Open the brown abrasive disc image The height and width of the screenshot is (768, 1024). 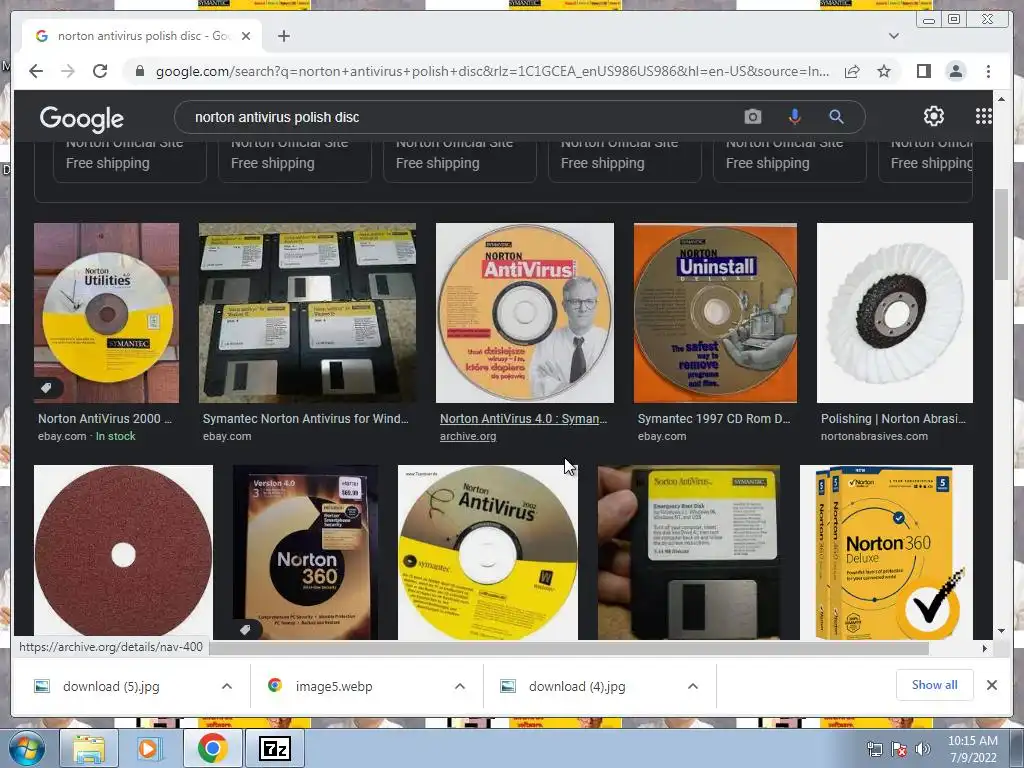tap(123, 552)
